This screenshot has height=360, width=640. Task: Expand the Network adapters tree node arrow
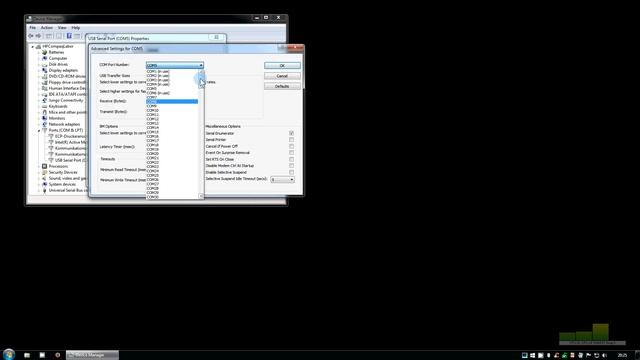tap(39, 124)
